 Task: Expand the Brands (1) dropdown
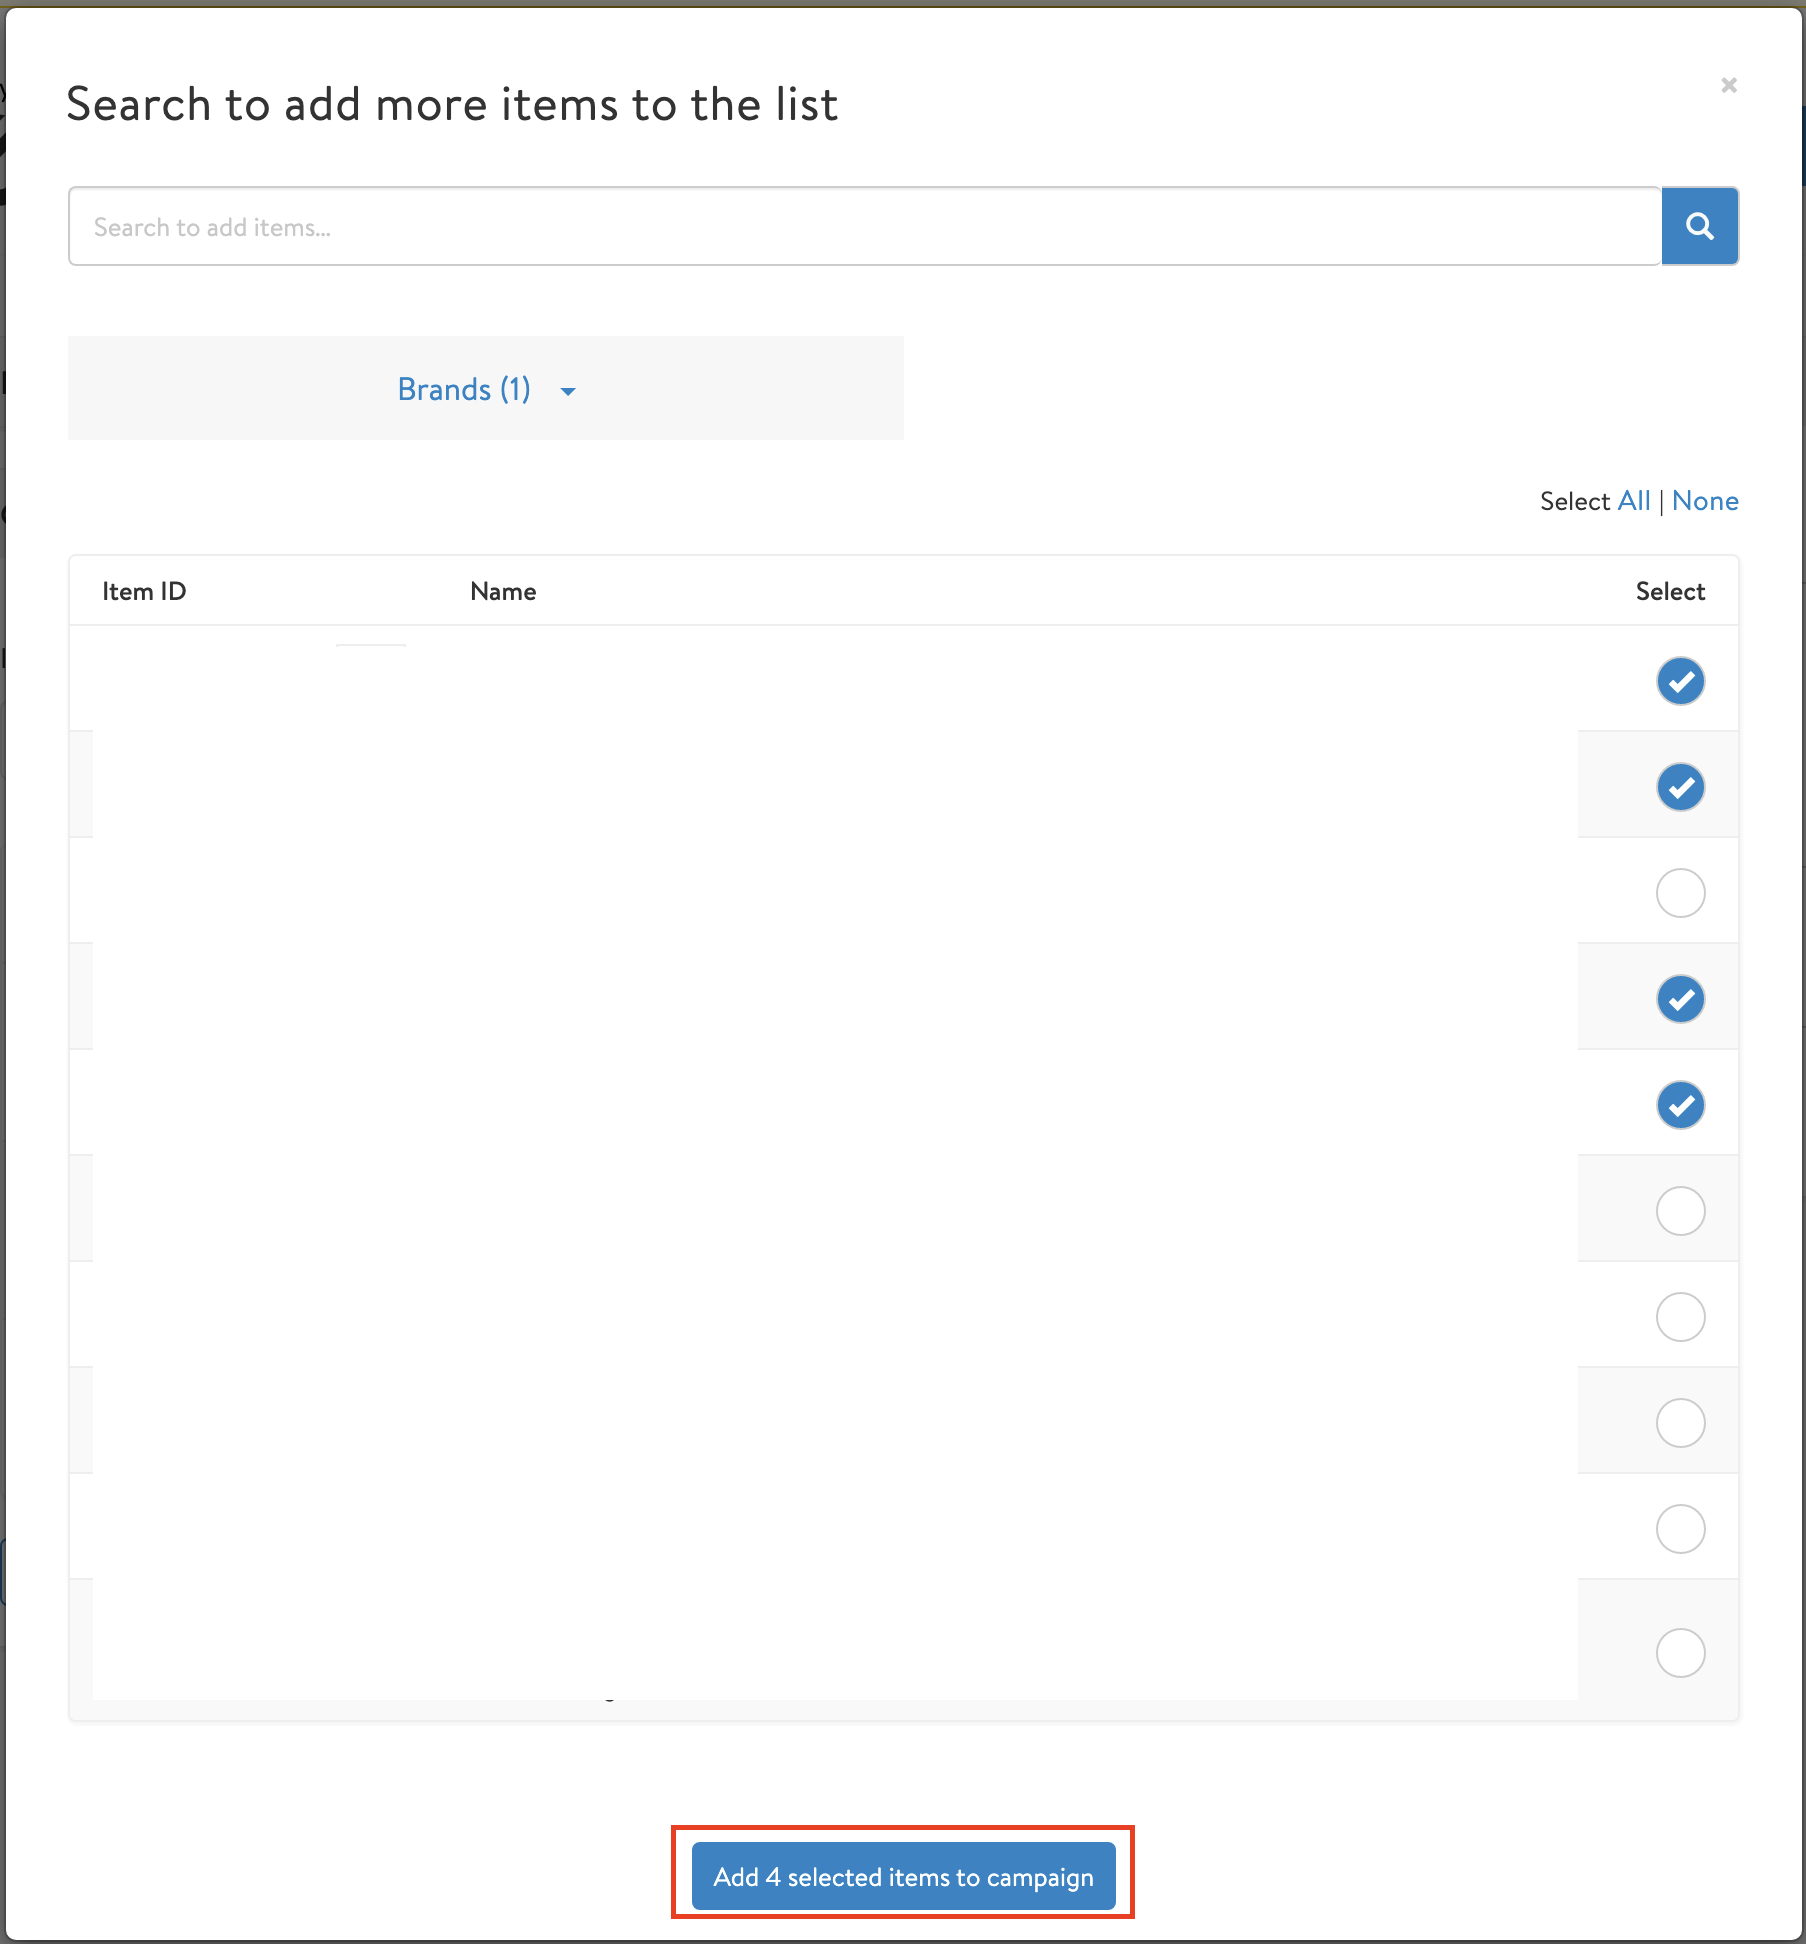coord(486,389)
